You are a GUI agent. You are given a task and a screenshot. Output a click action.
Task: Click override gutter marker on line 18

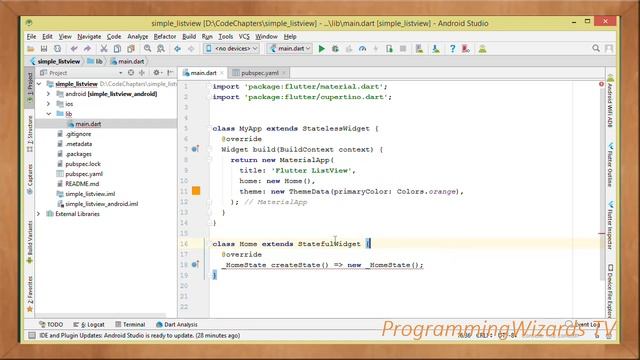195,264
